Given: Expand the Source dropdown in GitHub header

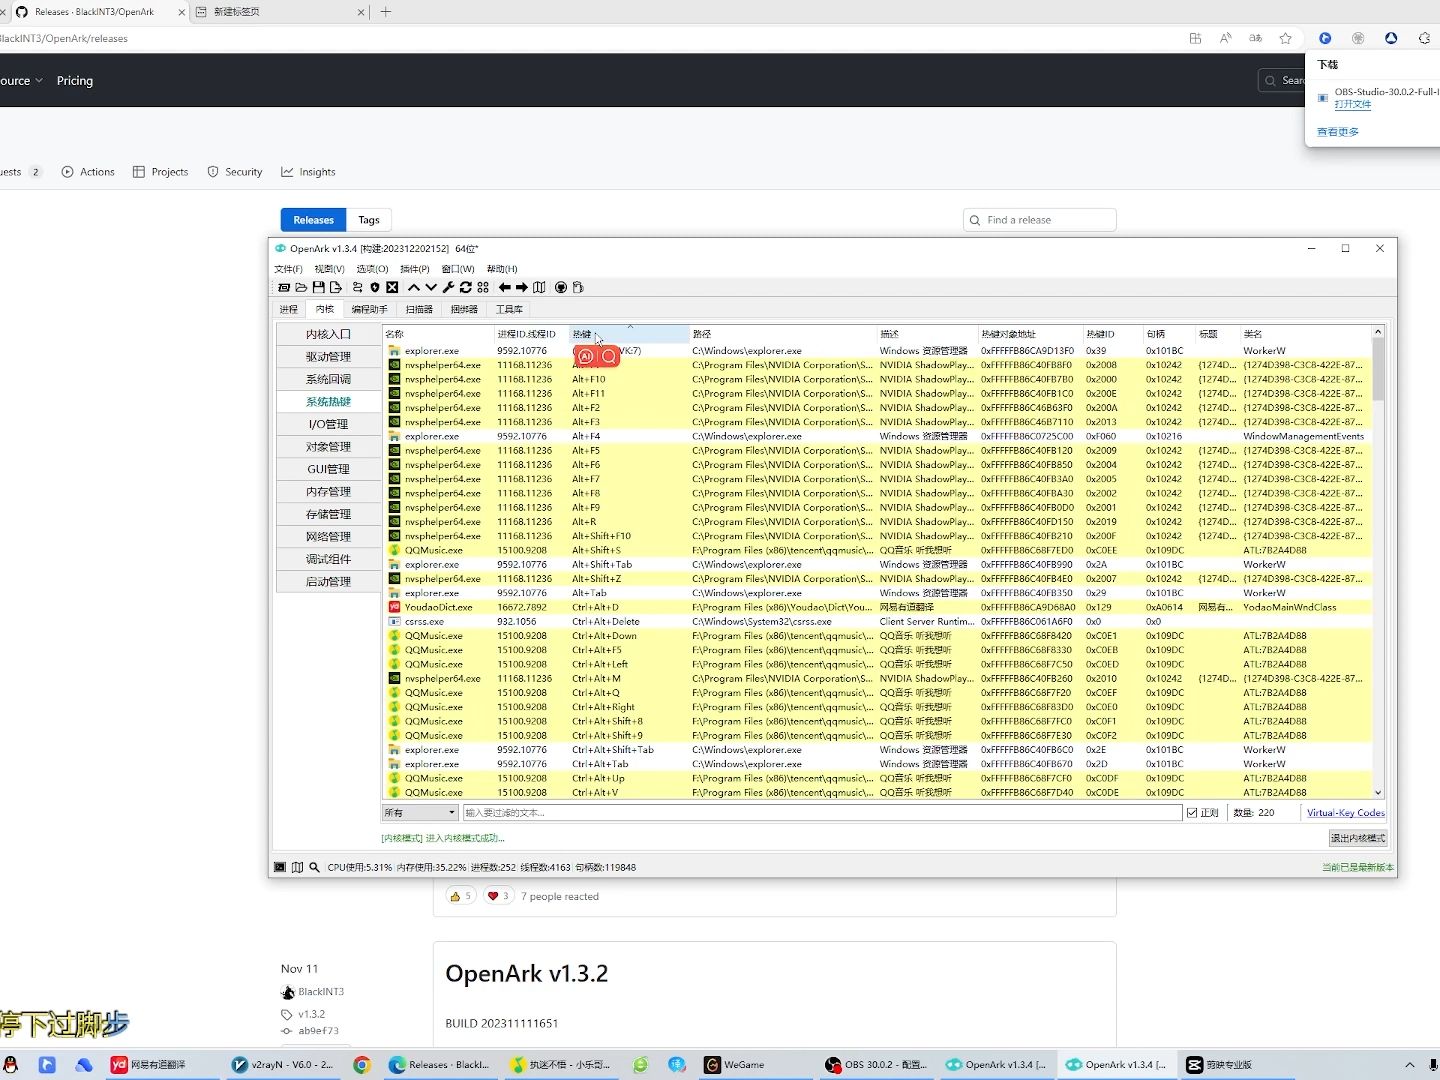Looking at the screenshot, I should pos(21,80).
